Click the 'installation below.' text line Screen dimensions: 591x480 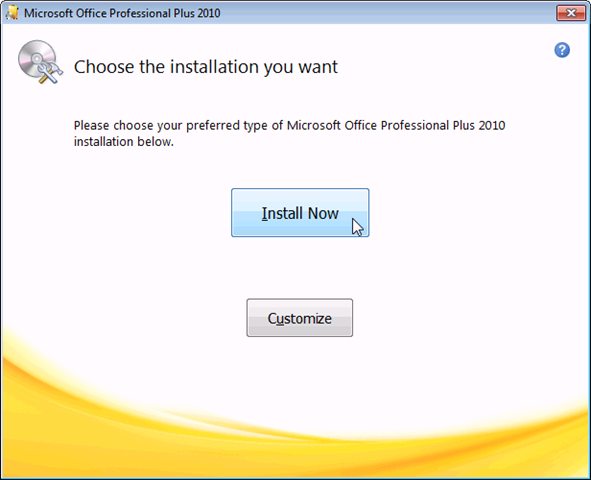pyautogui.click(x=124, y=142)
